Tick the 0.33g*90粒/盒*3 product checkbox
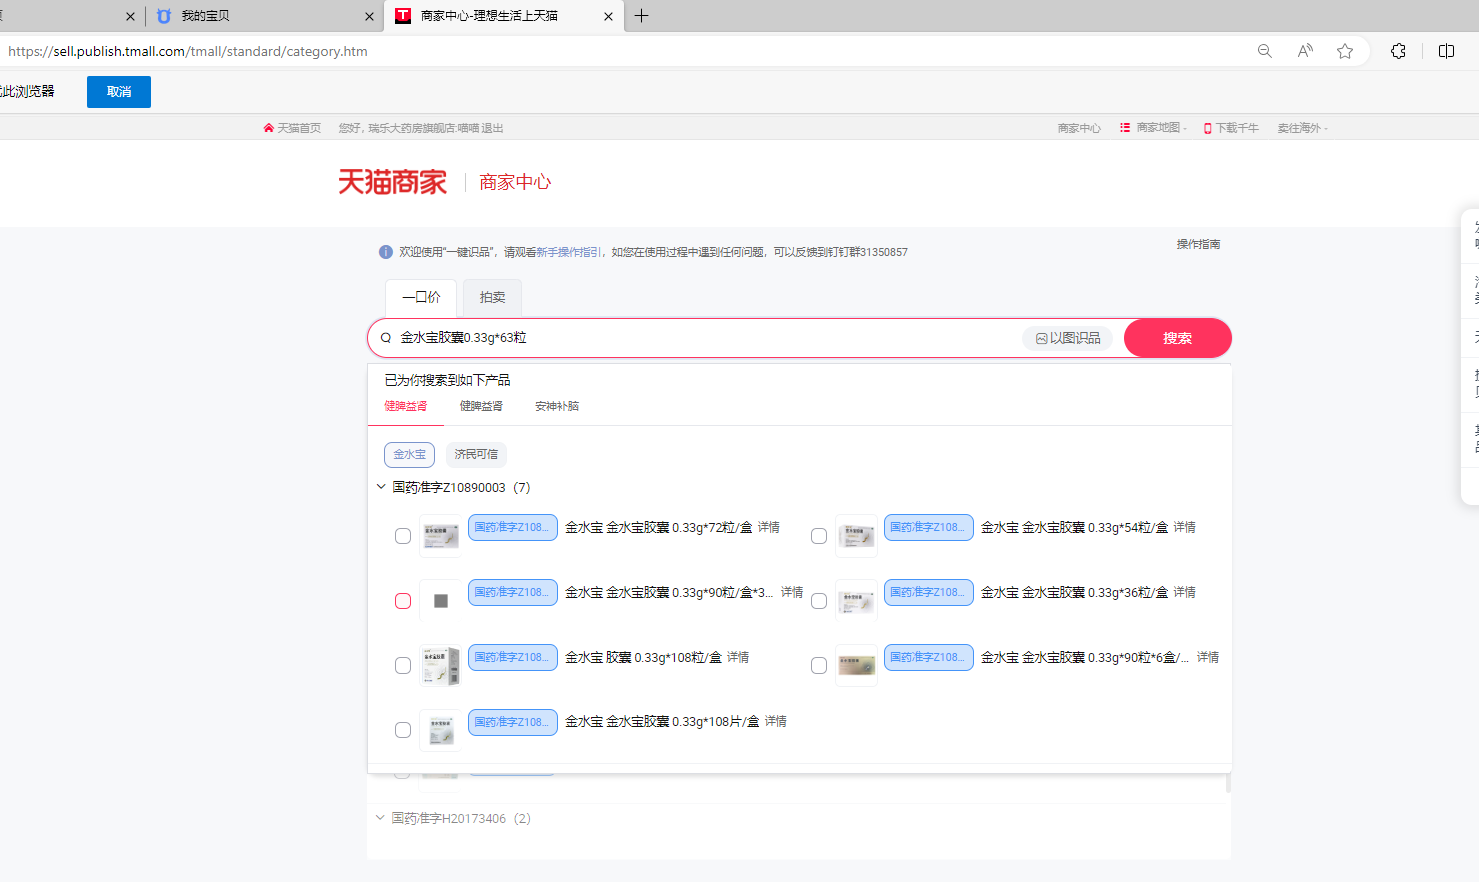1479x882 pixels. (403, 601)
